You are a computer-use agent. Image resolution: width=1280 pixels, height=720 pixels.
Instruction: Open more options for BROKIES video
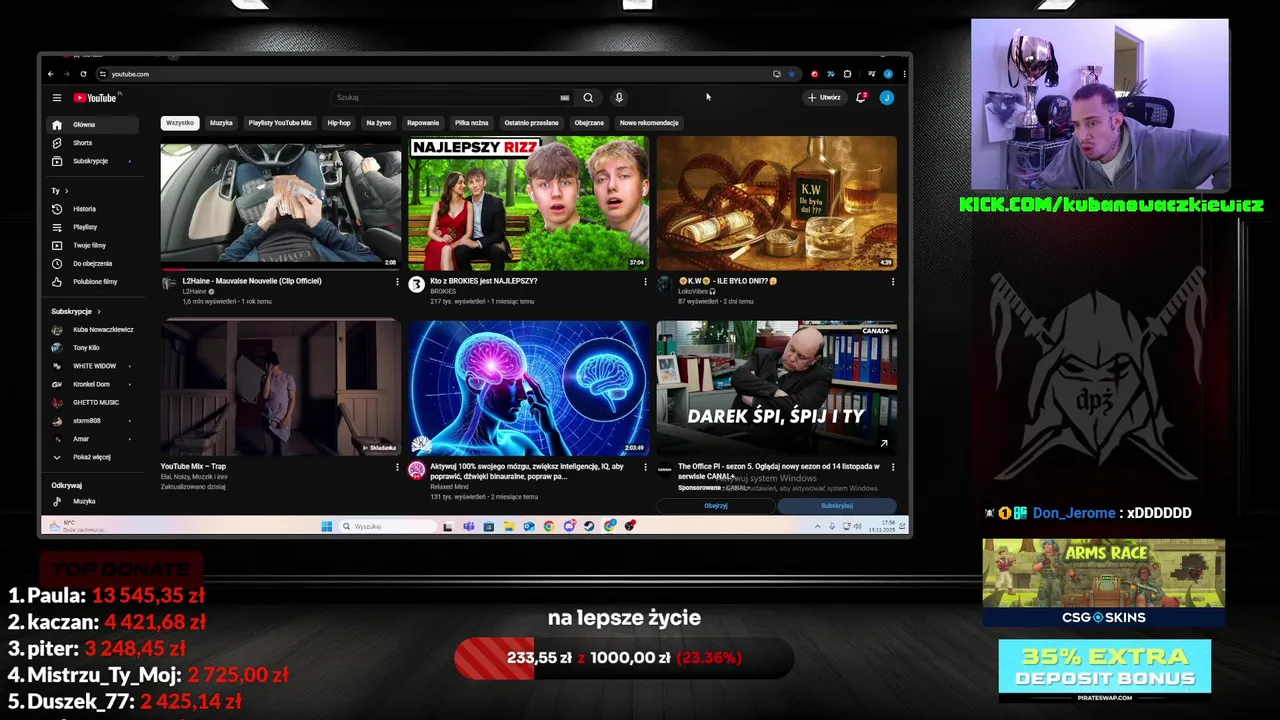(645, 282)
